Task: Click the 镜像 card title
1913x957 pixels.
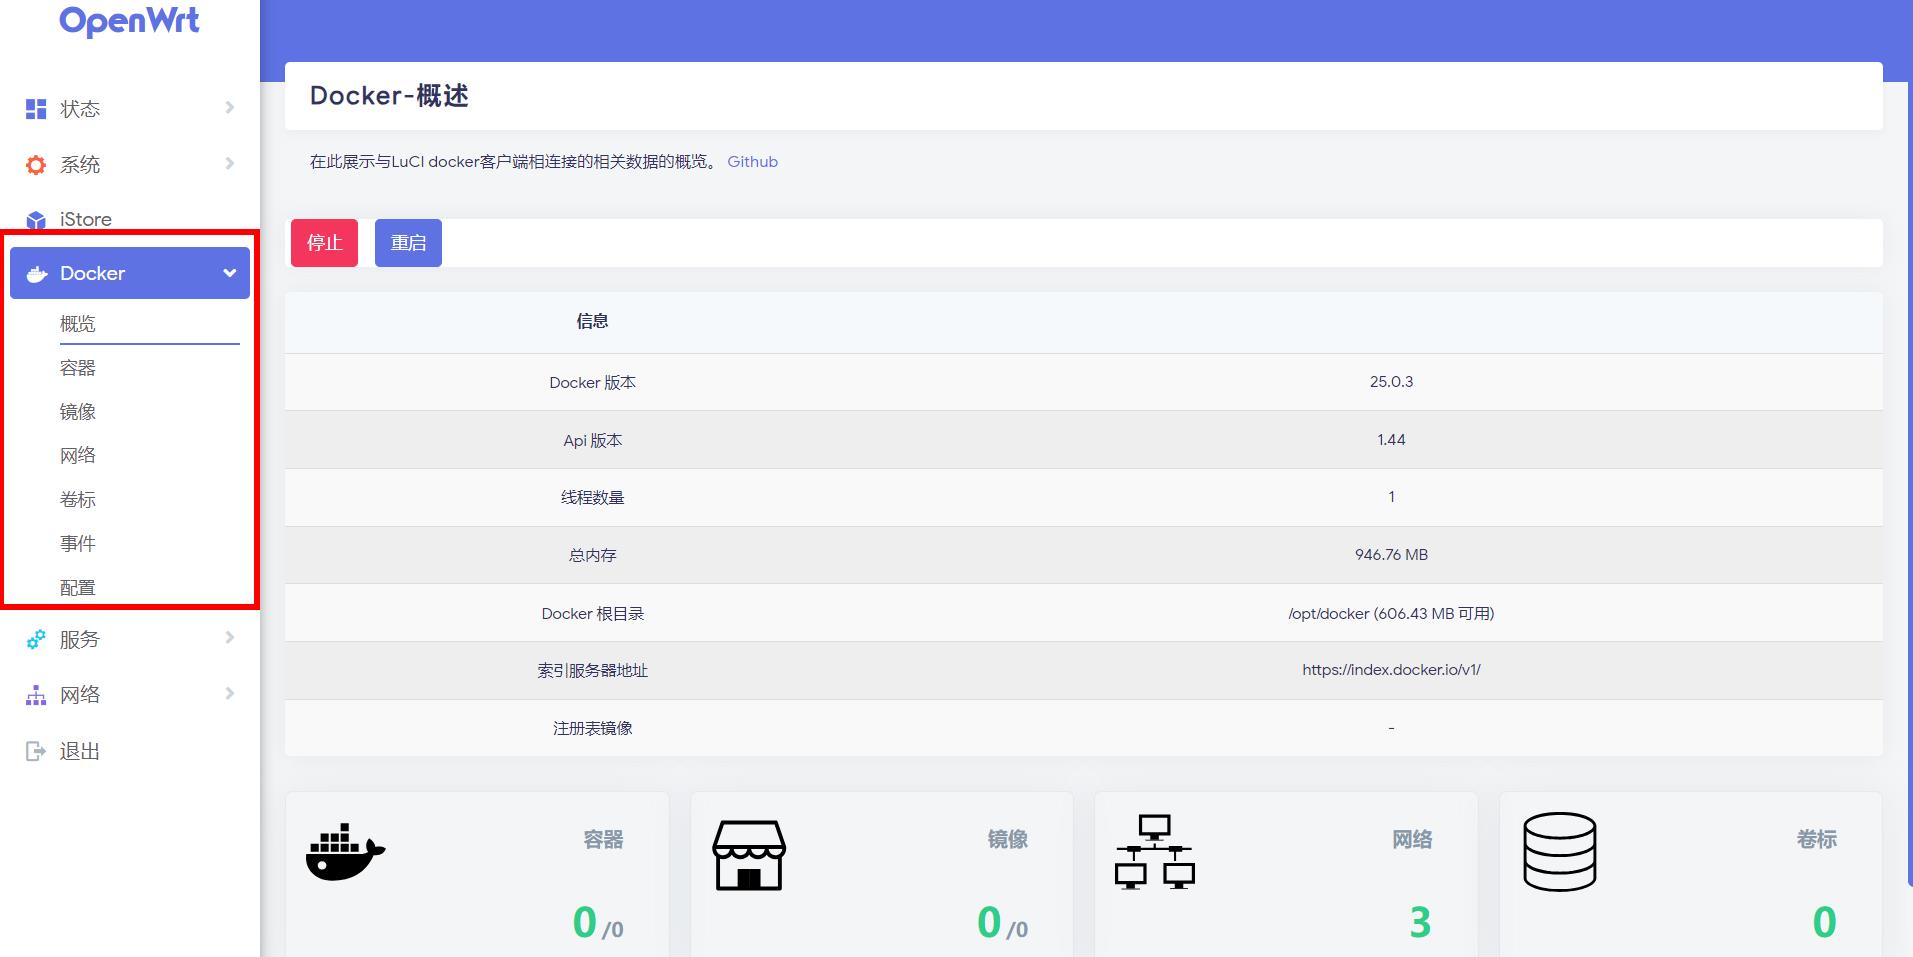Action: (x=1008, y=840)
